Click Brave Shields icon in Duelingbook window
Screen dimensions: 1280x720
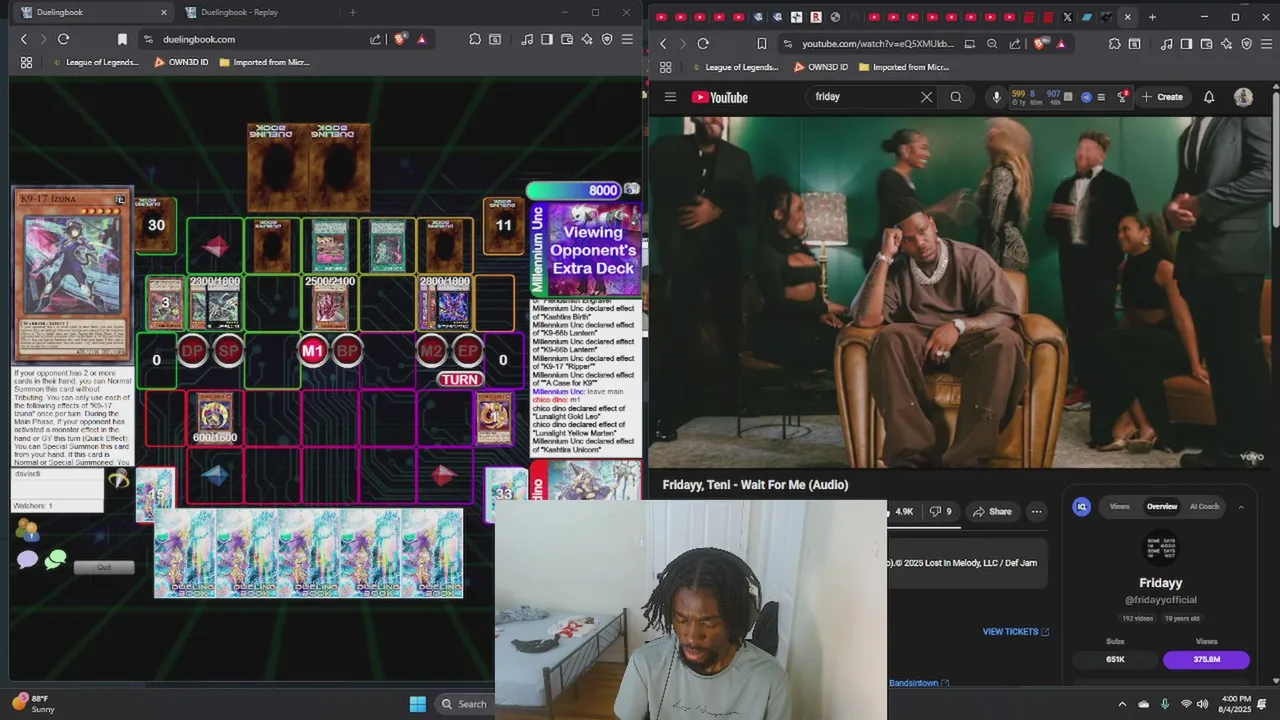pos(401,39)
